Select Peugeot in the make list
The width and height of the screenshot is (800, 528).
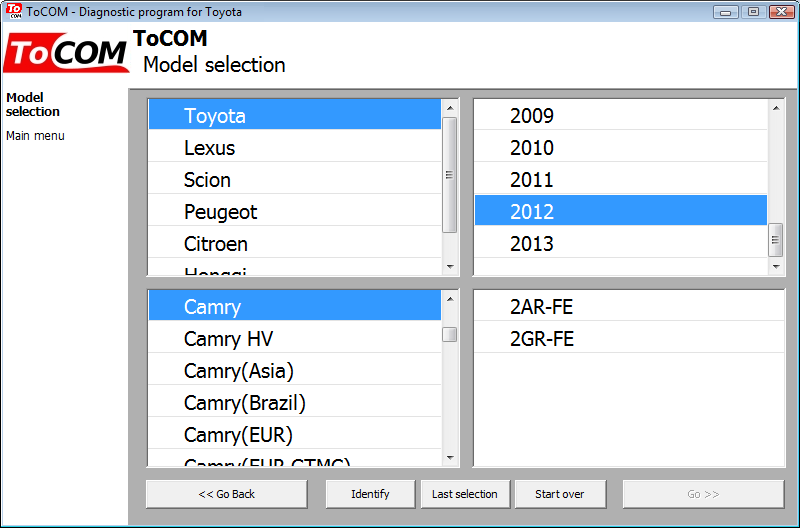[295, 212]
